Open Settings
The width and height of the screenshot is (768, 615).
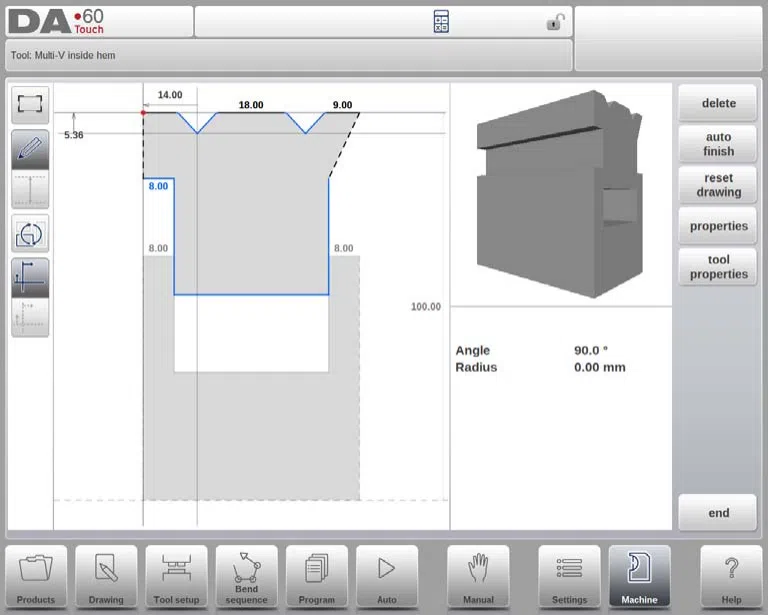[569, 576]
